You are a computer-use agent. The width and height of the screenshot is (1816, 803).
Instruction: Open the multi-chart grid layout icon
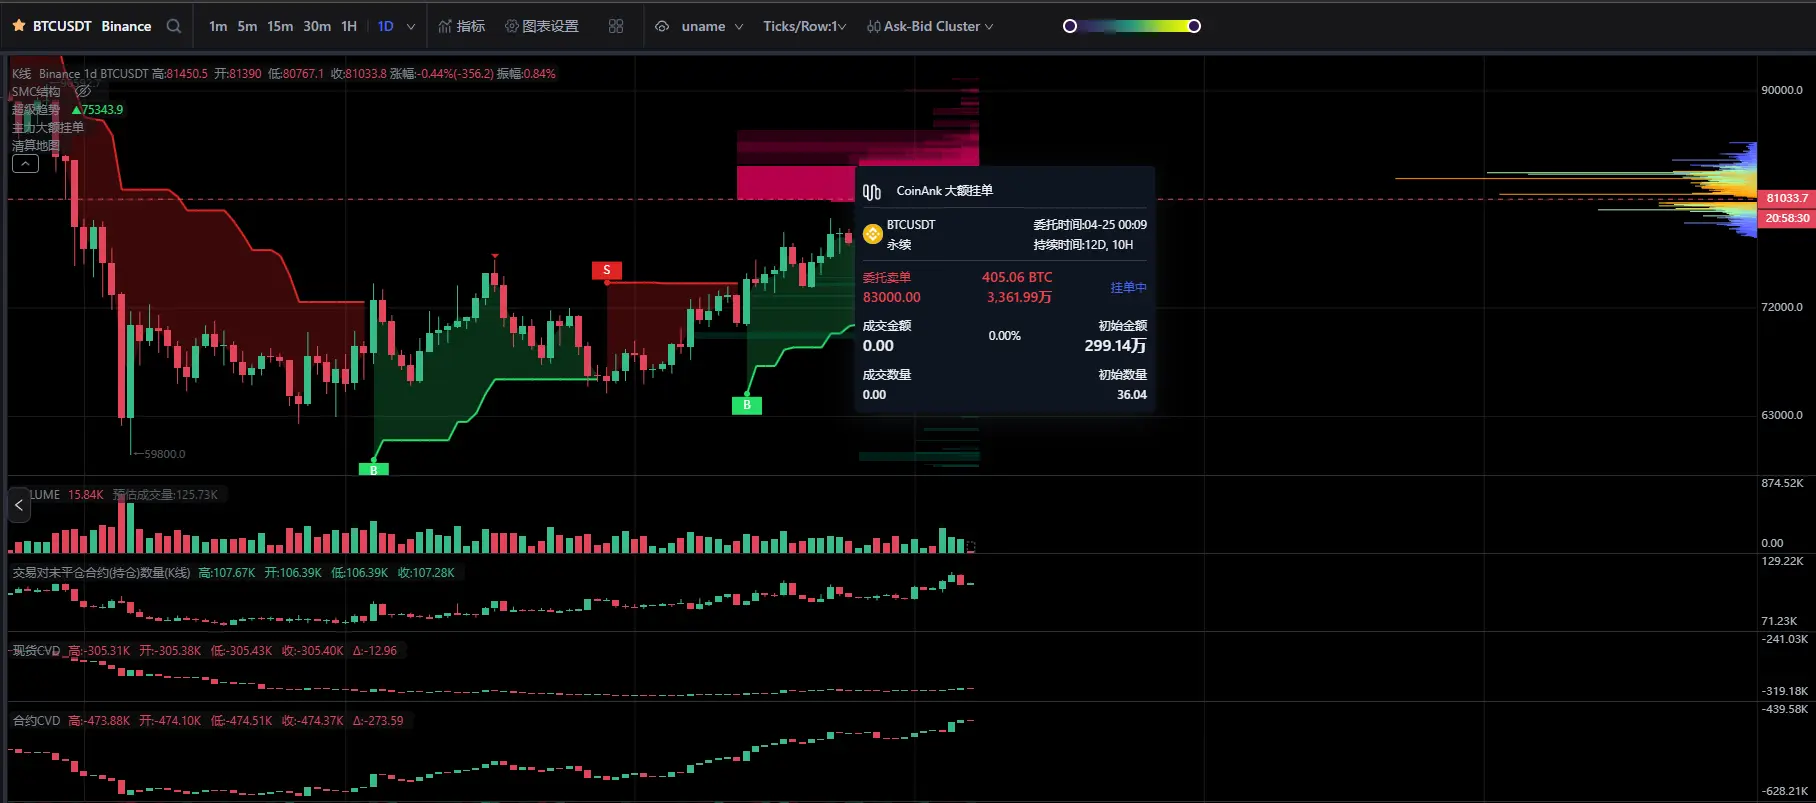616,26
